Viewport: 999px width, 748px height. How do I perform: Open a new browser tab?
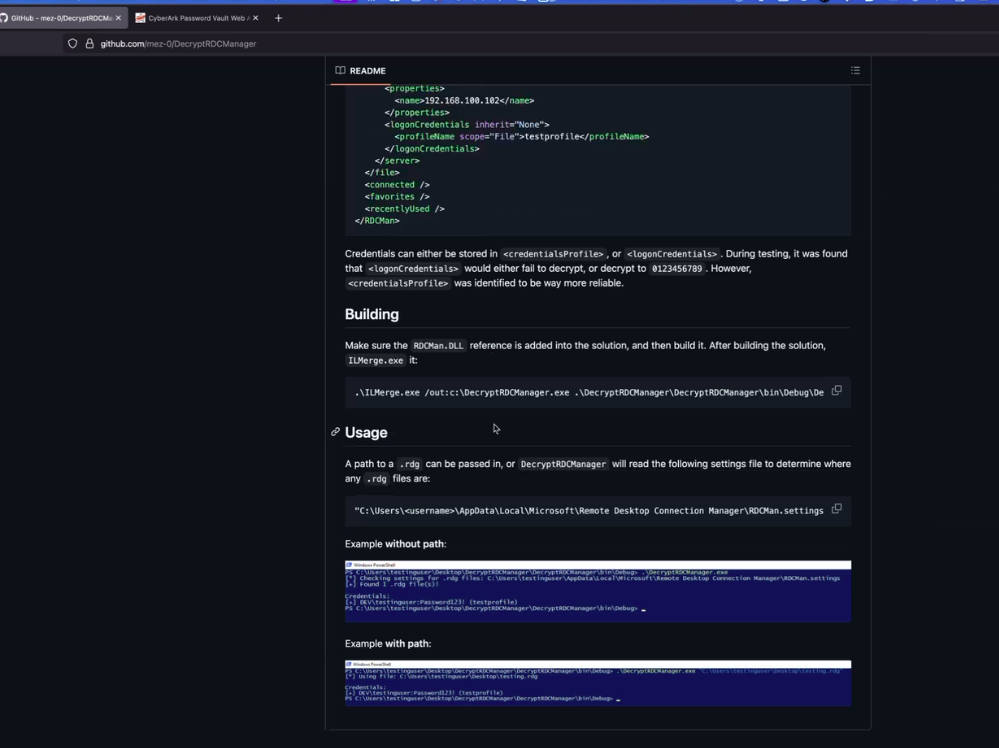[x=278, y=18]
